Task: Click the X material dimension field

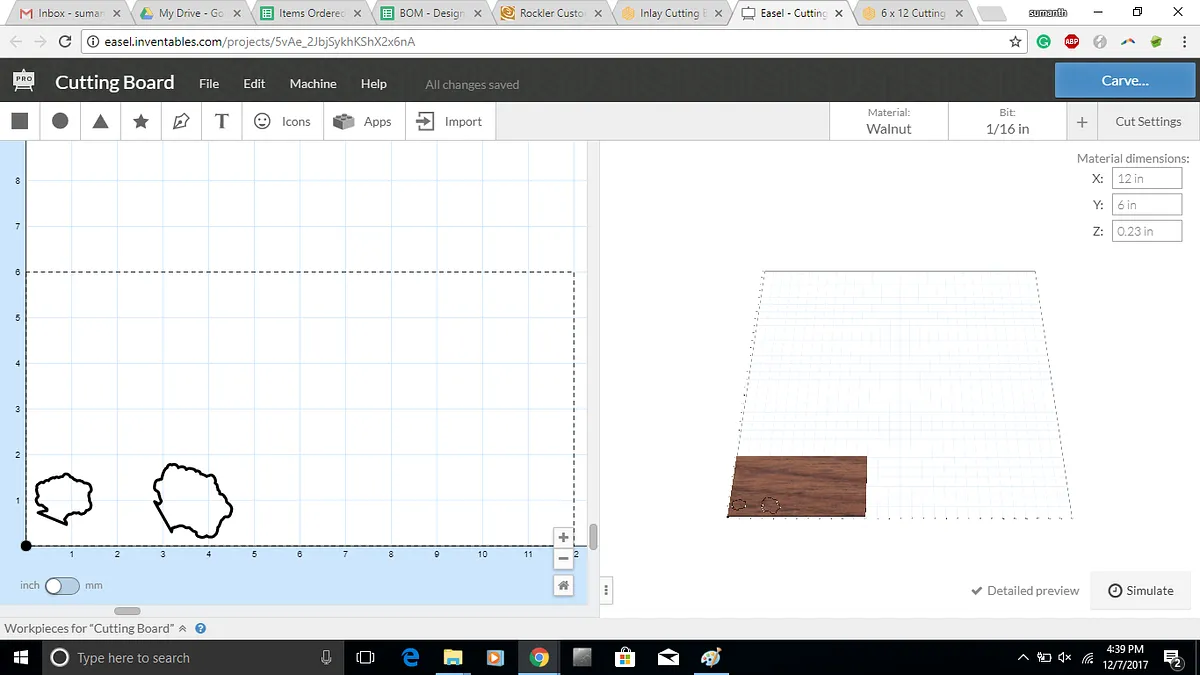Action: click(x=1147, y=178)
